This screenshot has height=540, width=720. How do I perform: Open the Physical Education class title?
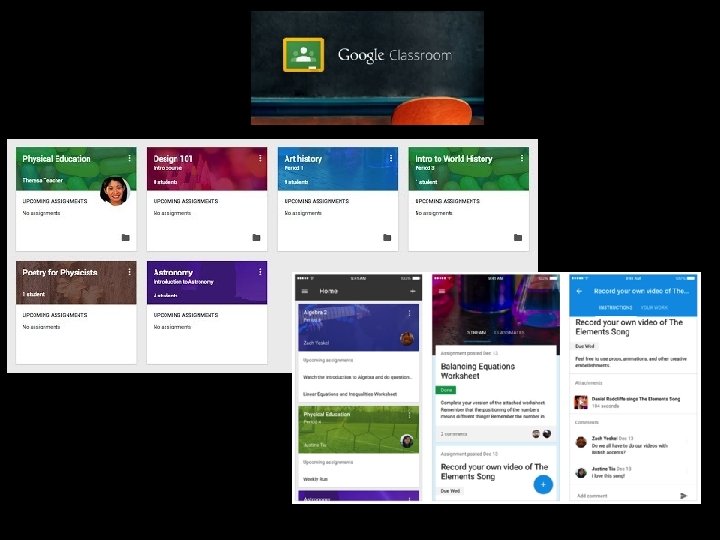[56, 159]
